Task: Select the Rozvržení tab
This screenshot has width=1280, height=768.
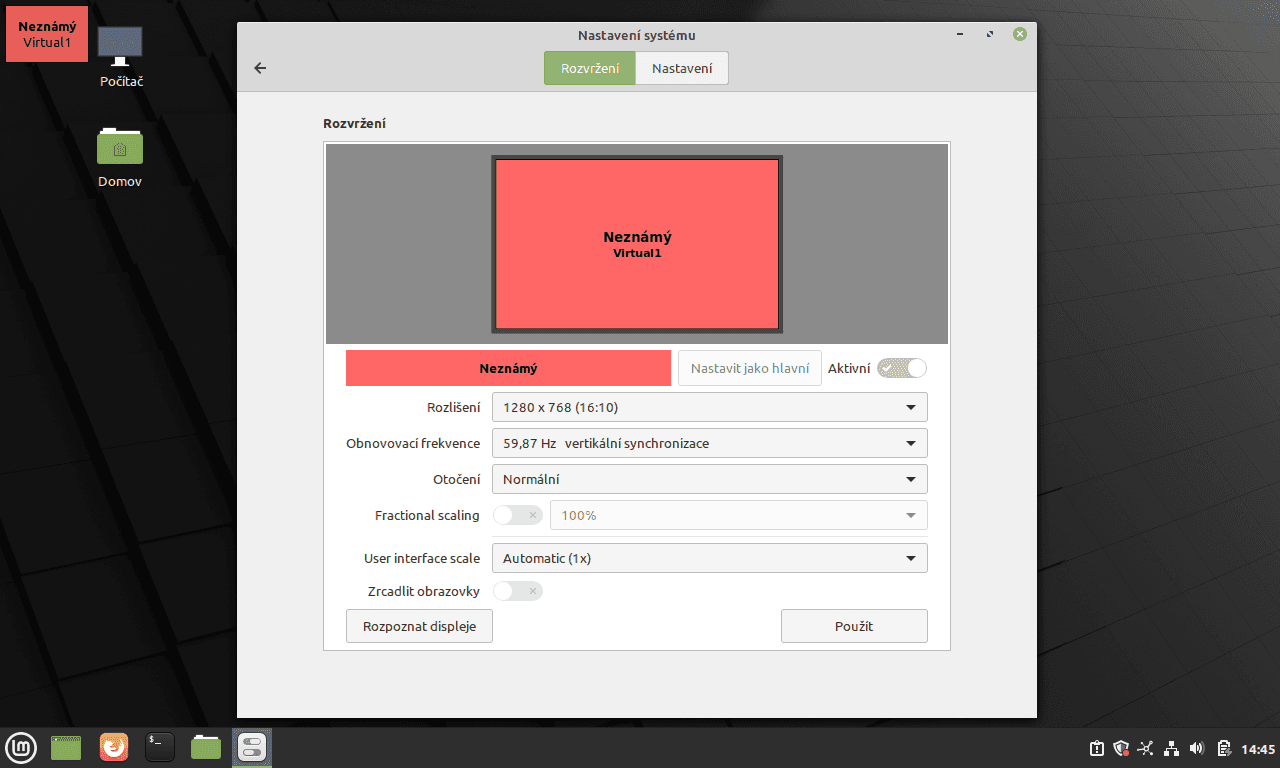Action: tap(589, 67)
